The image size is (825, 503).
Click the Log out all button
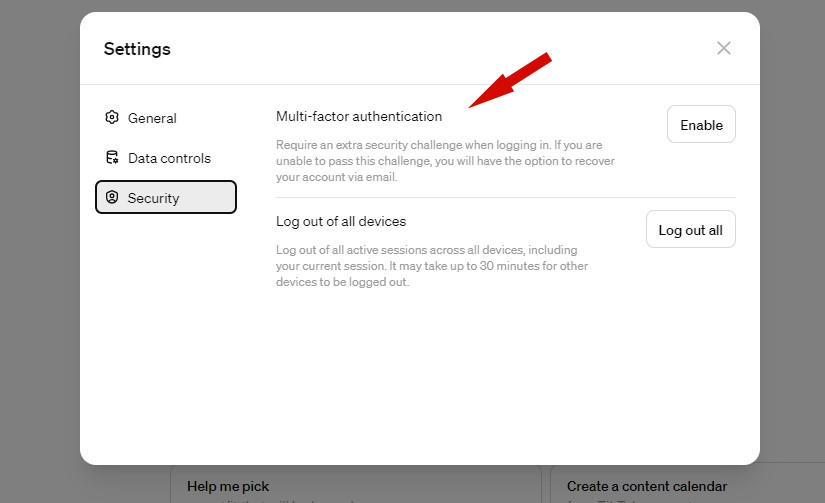click(x=691, y=230)
